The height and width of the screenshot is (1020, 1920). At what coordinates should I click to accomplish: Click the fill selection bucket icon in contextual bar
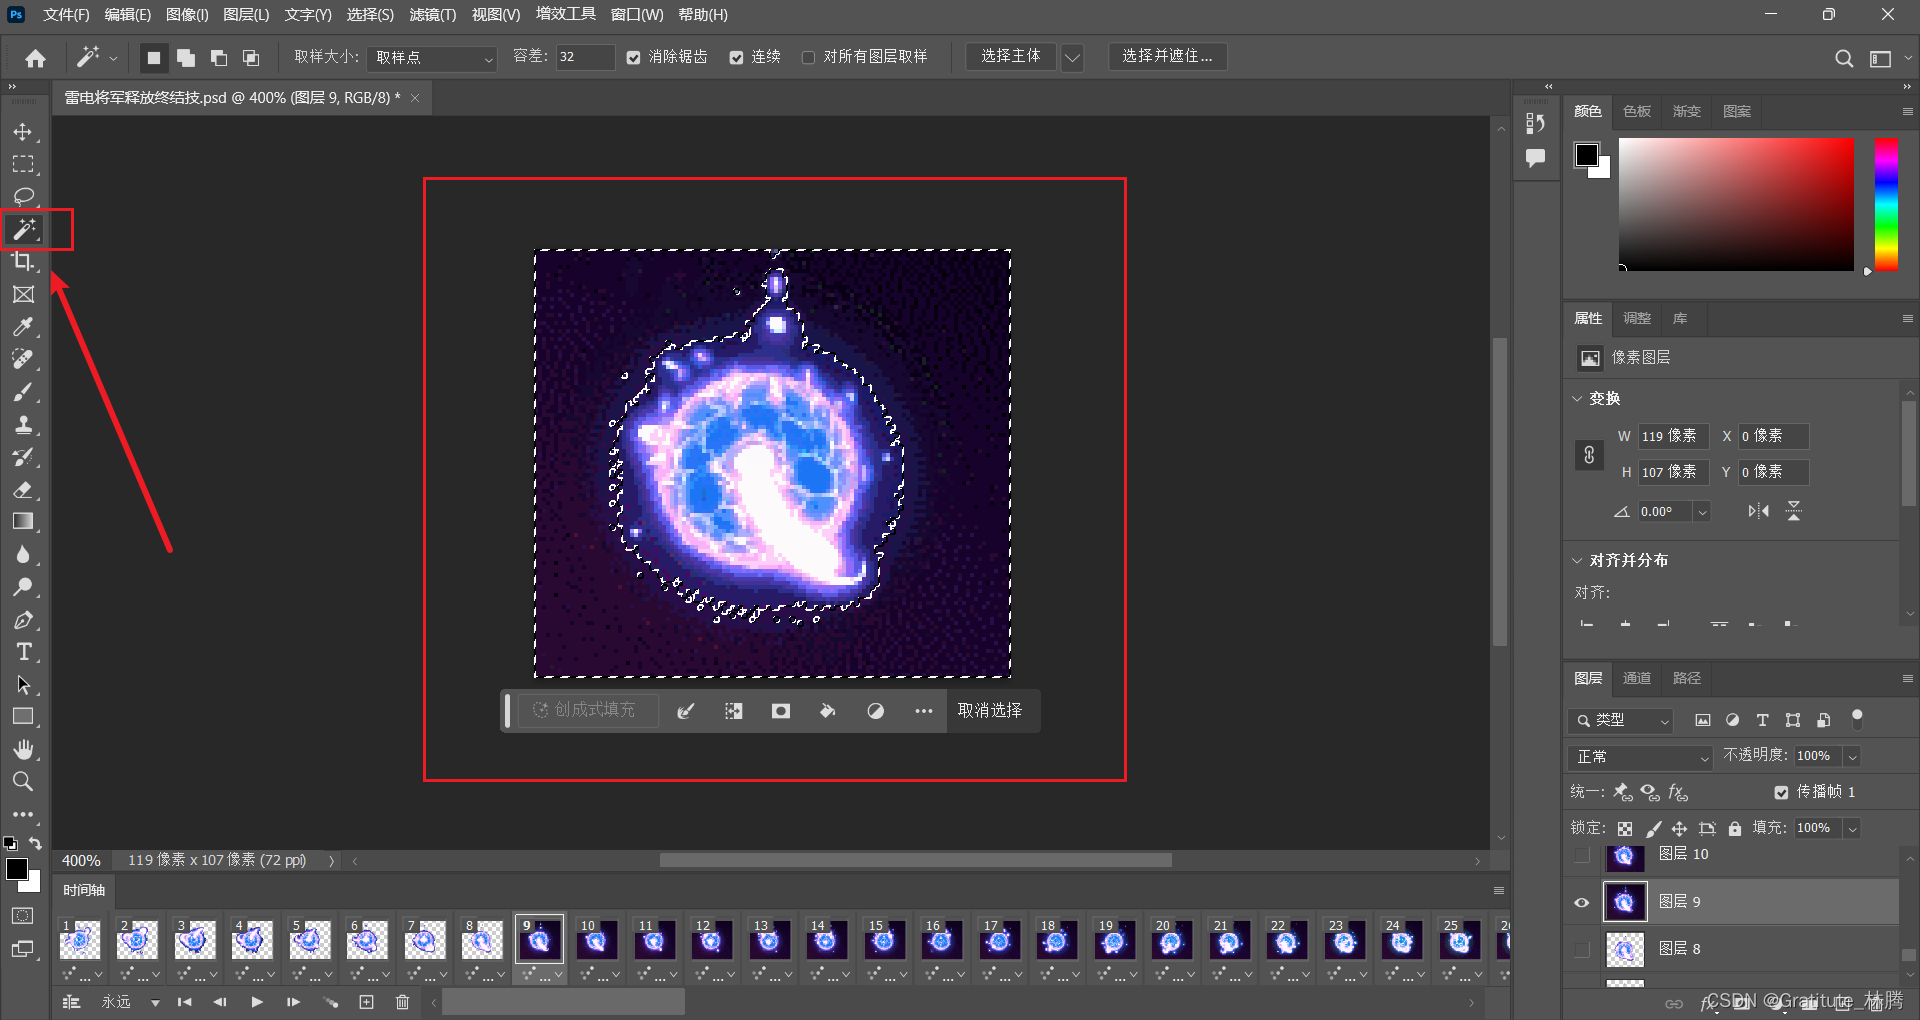[828, 711]
